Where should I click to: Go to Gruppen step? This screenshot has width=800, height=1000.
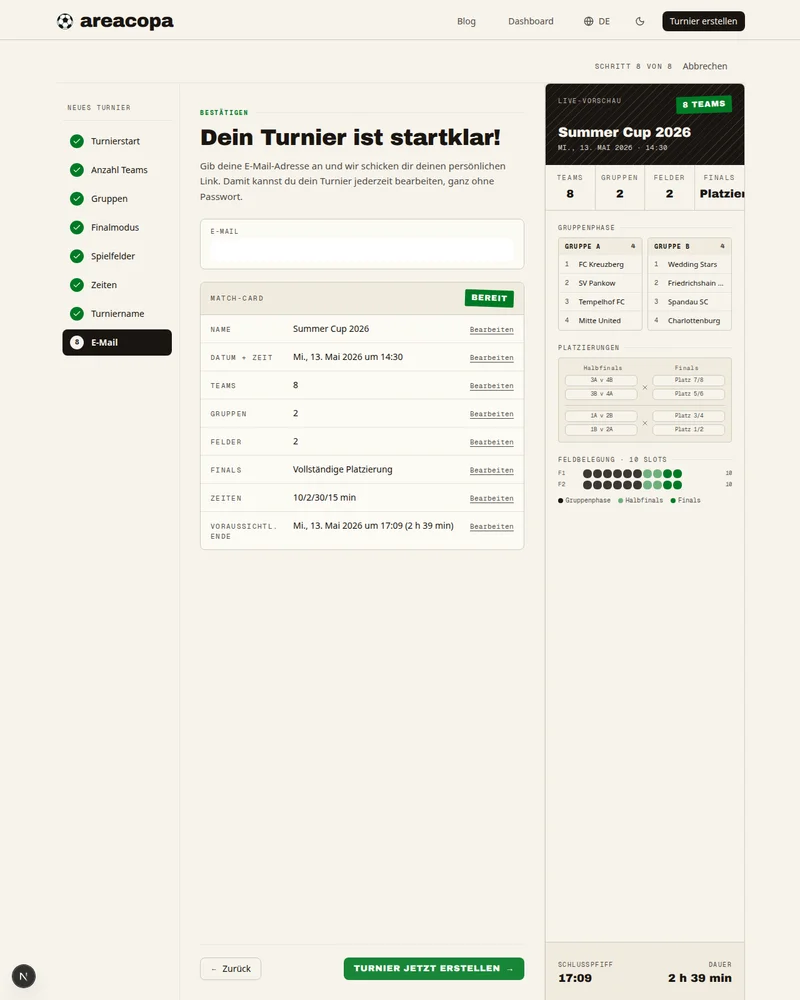point(117,198)
